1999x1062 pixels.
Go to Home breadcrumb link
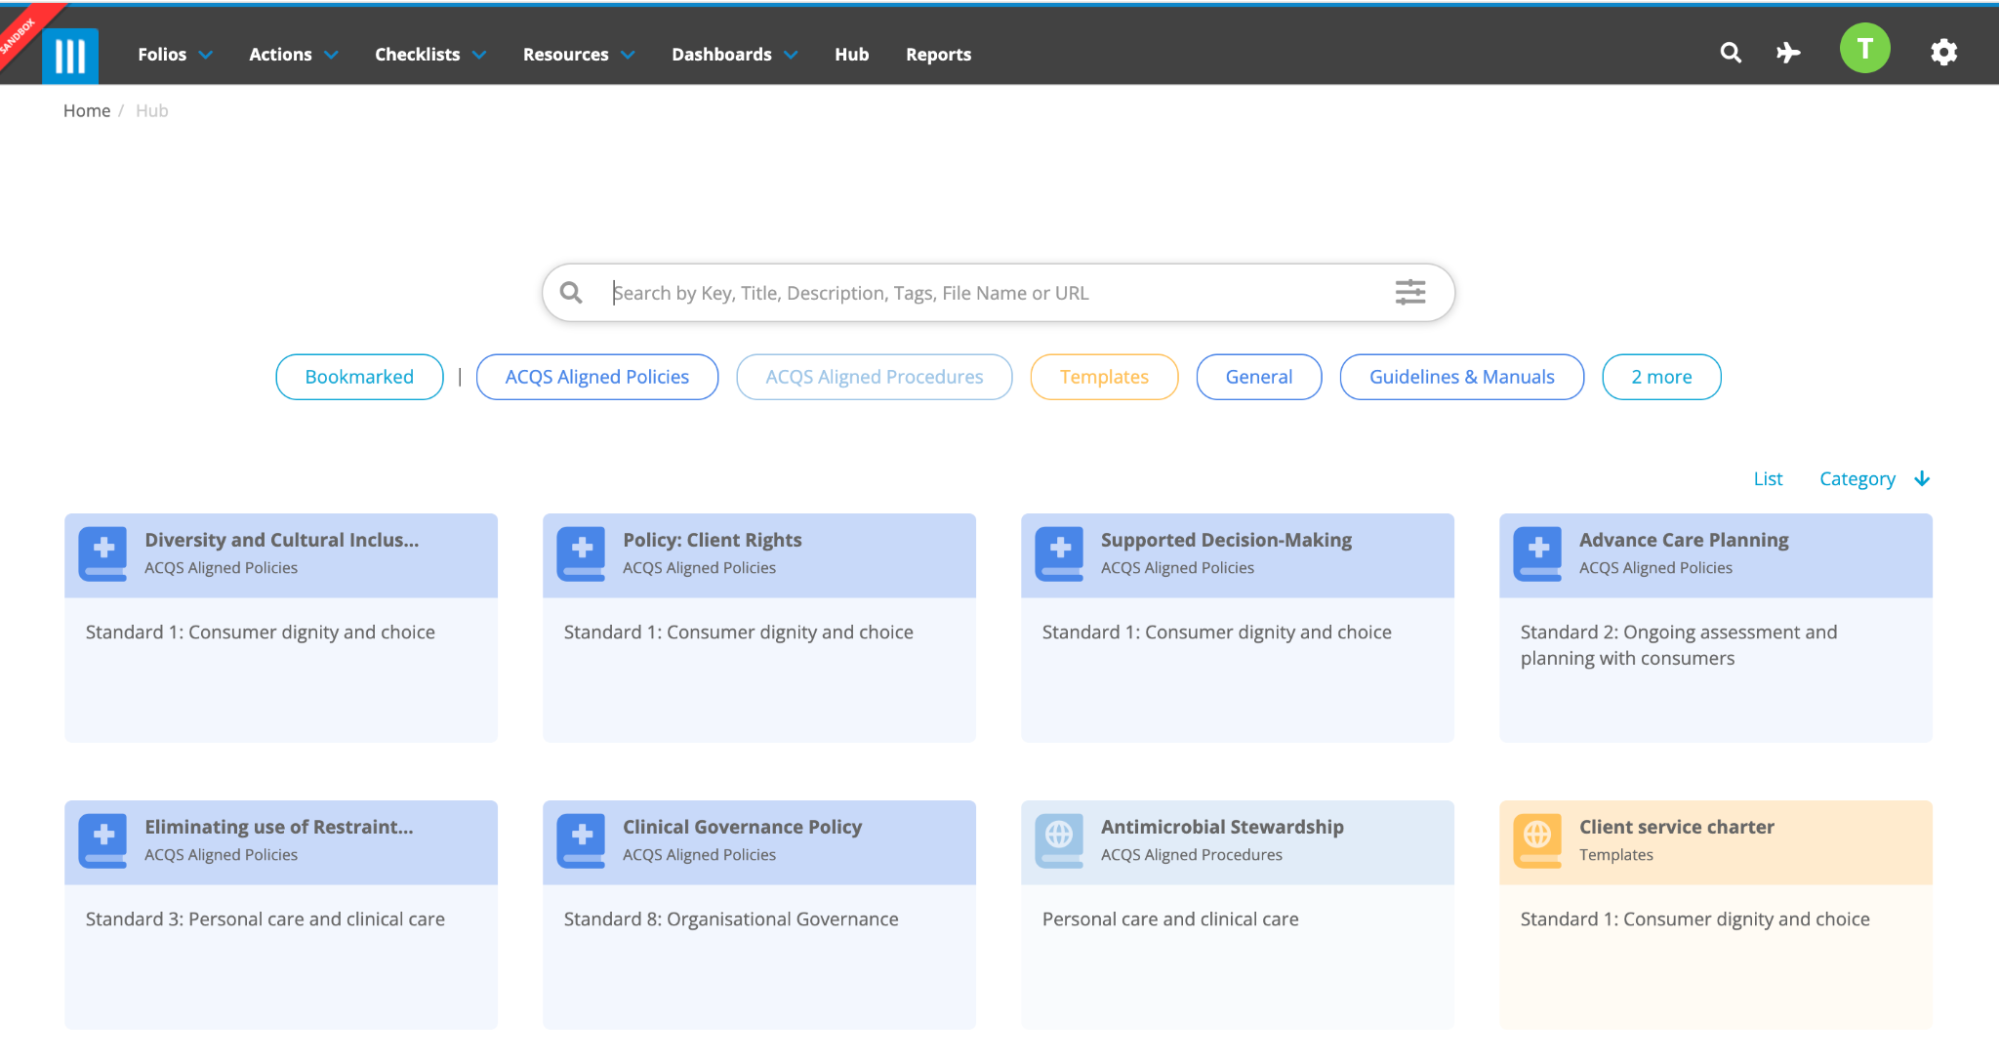(87, 111)
